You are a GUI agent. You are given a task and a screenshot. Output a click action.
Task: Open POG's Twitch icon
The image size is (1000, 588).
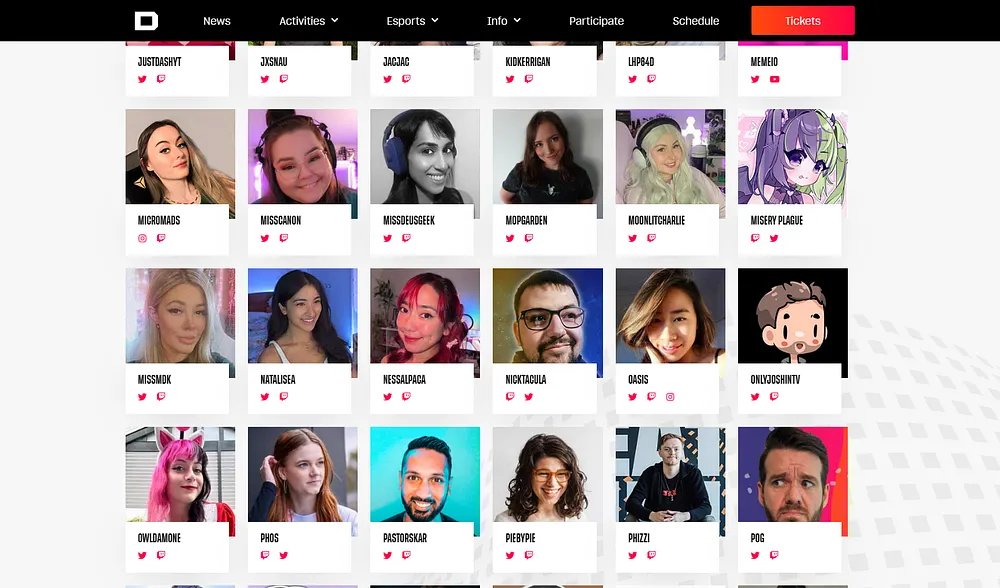pos(774,555)
